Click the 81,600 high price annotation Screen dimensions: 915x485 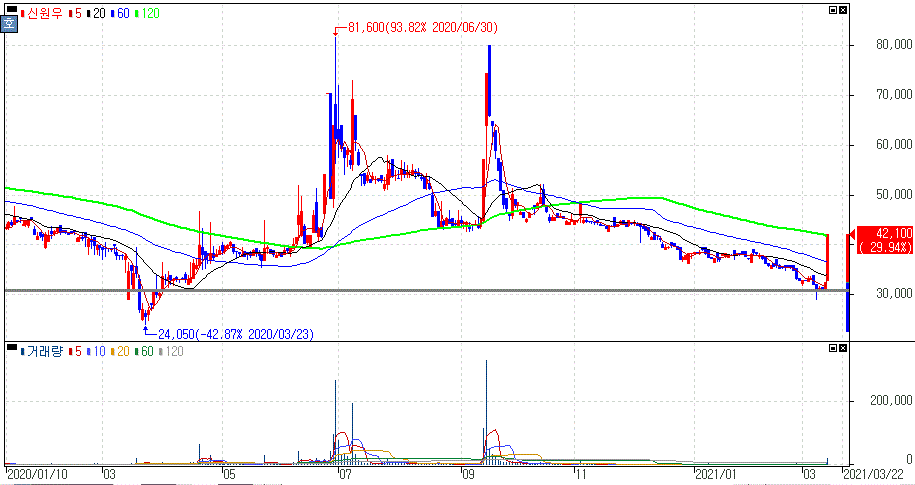click(422, 27)
